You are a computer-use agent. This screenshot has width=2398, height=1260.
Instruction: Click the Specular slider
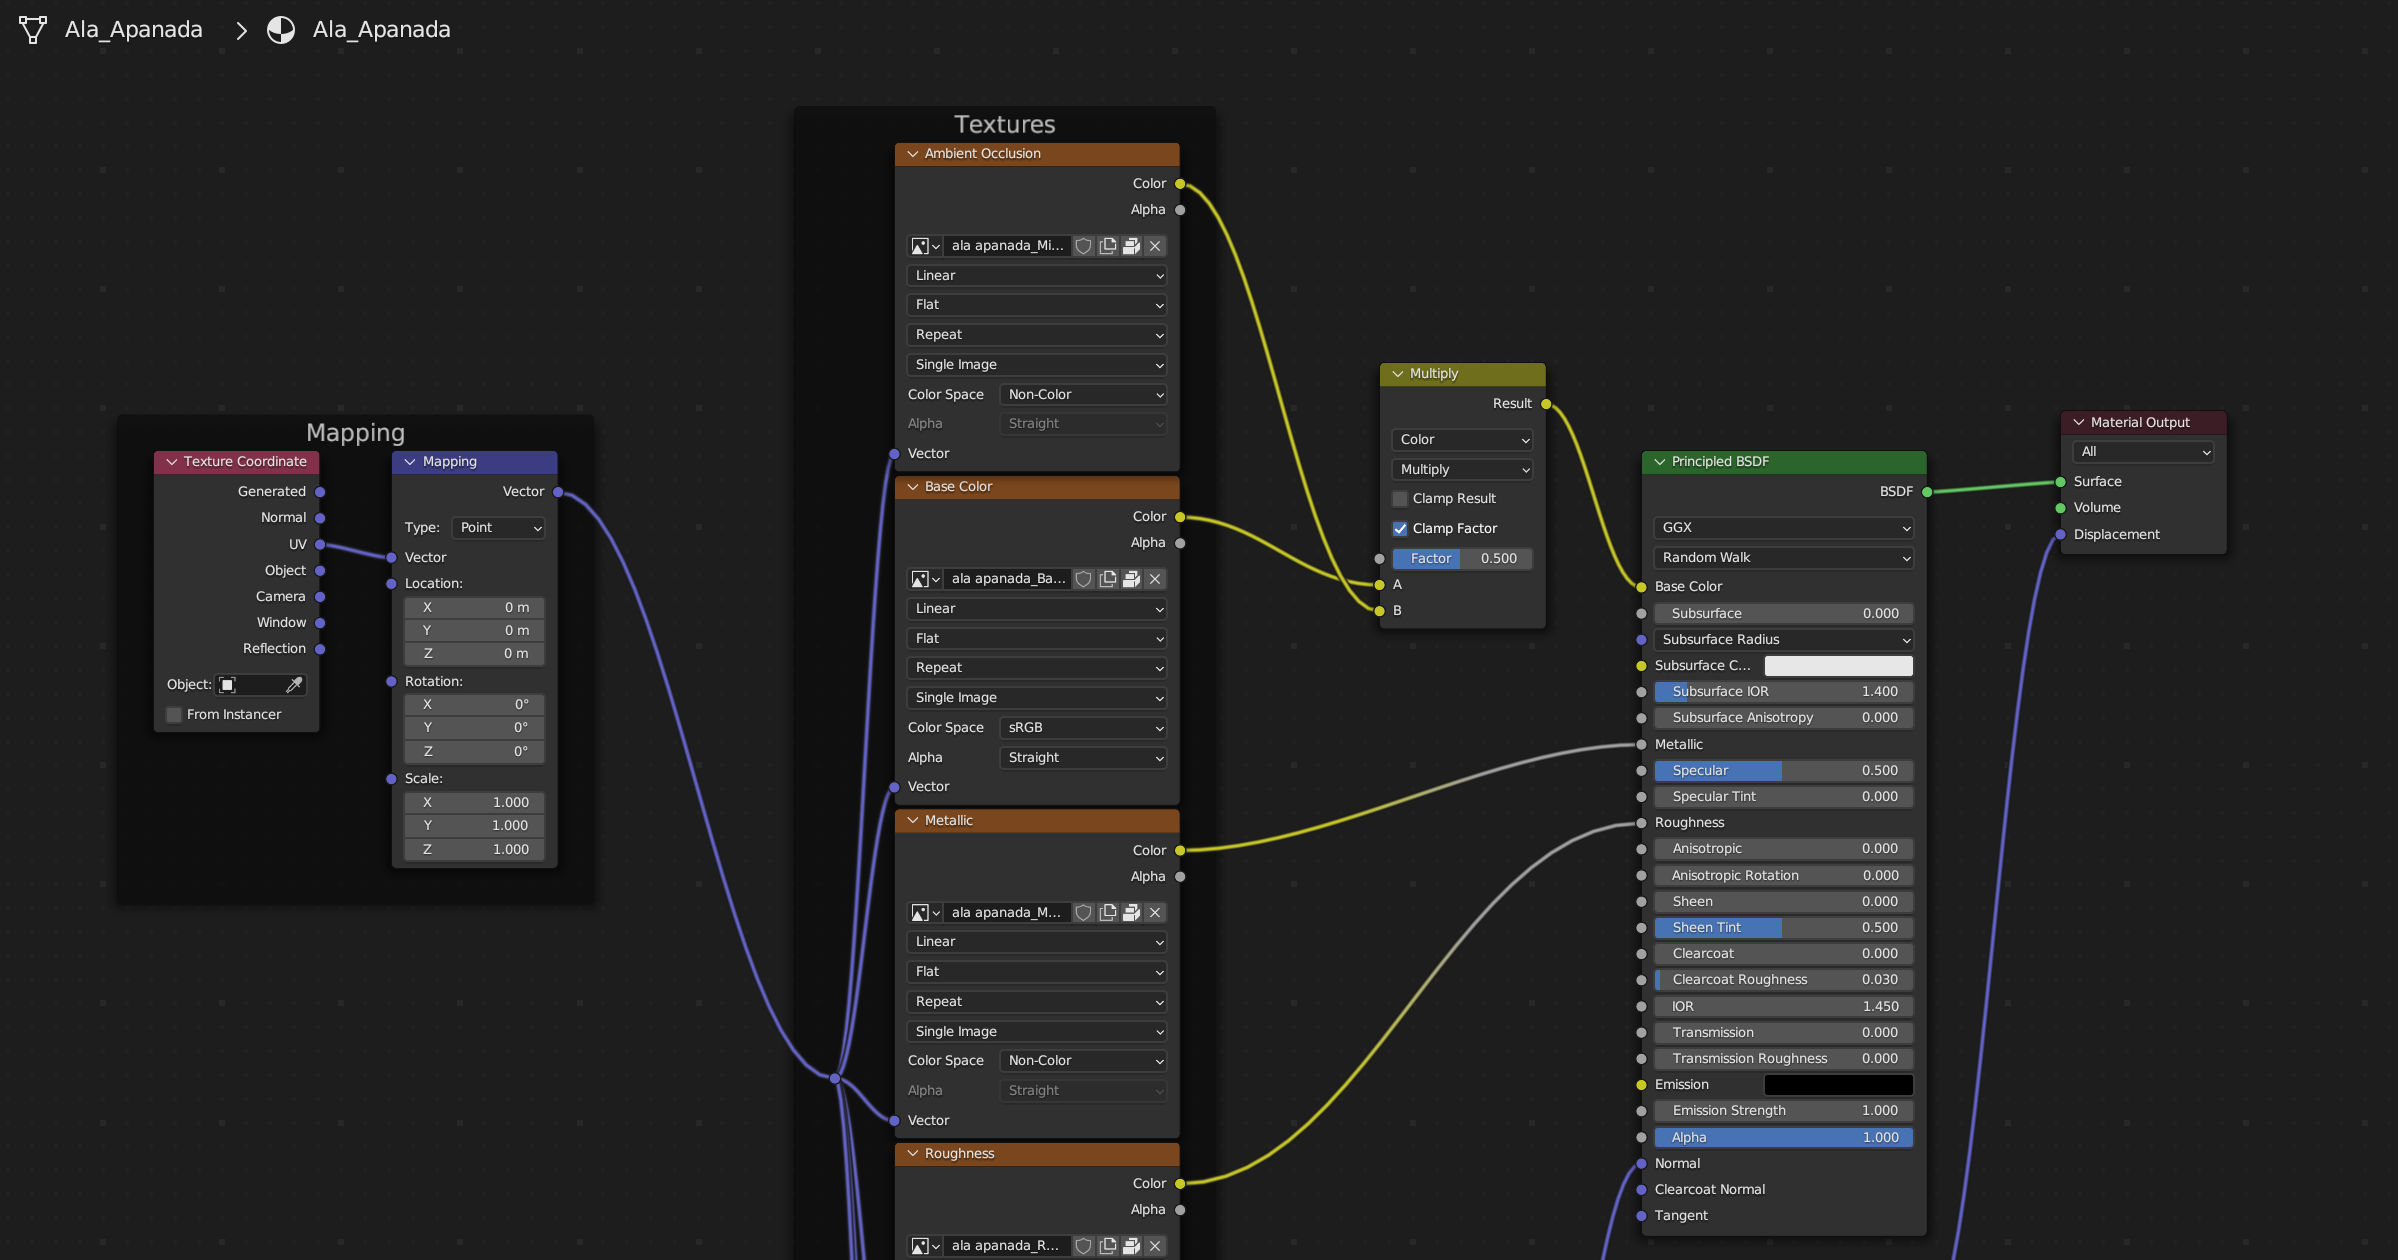pos(1783,771)
